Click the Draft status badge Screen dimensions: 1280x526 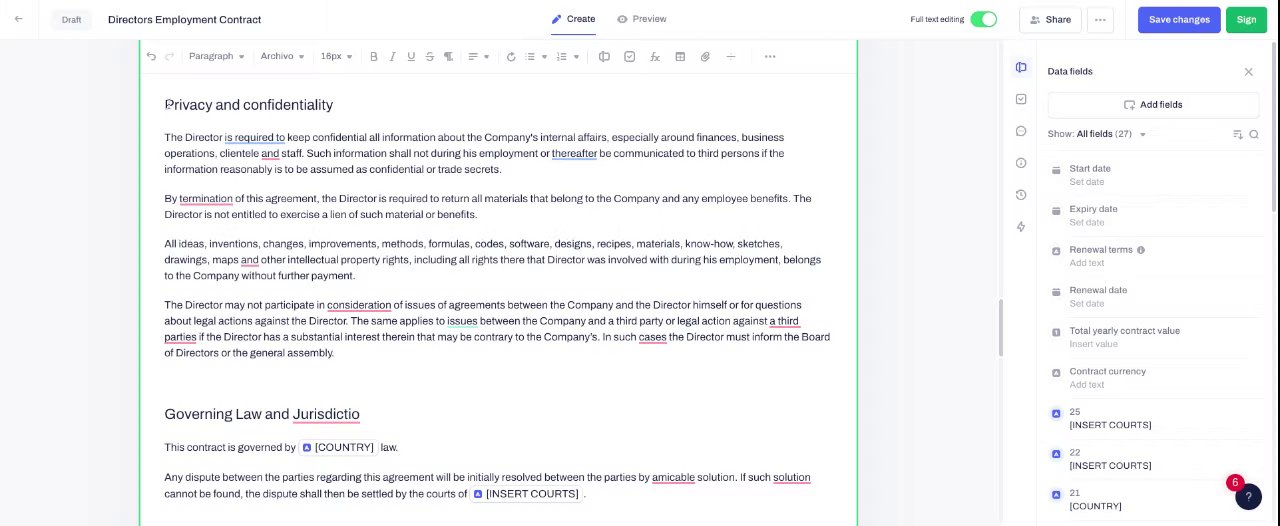(71, 20)
